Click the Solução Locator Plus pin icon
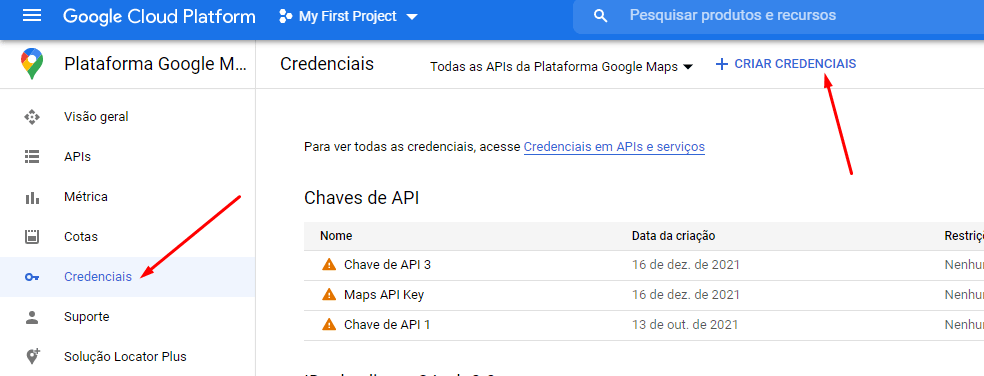 click(33, 357)
